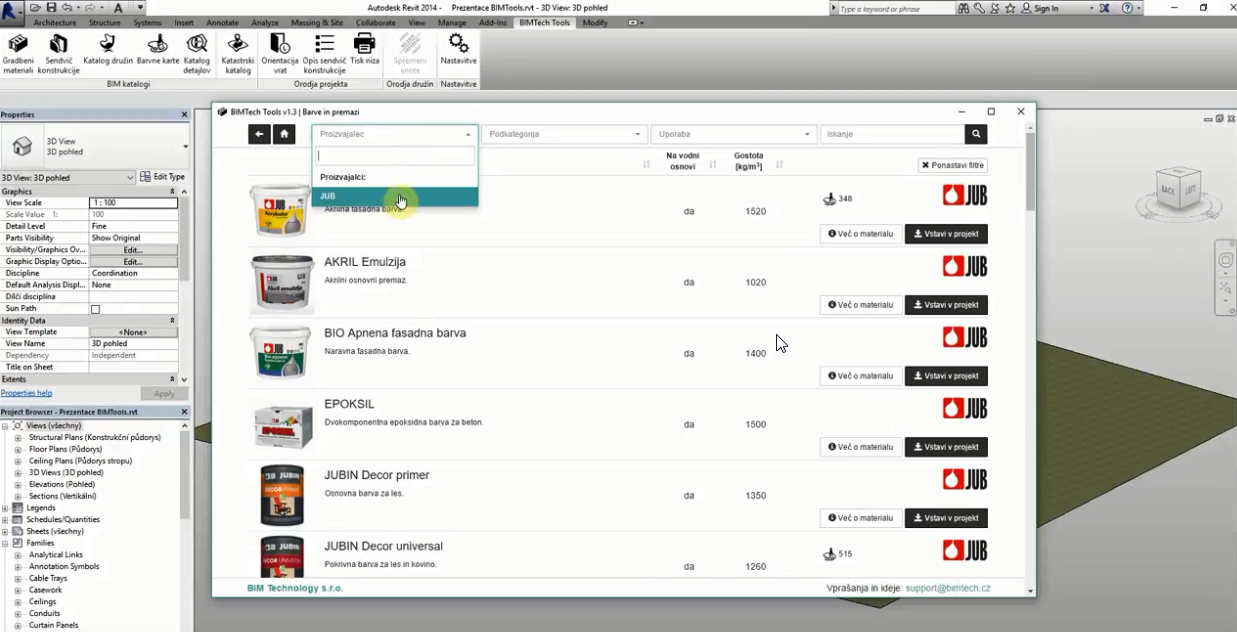Click the ViewCube in 3D view

tap(1179, 190)
